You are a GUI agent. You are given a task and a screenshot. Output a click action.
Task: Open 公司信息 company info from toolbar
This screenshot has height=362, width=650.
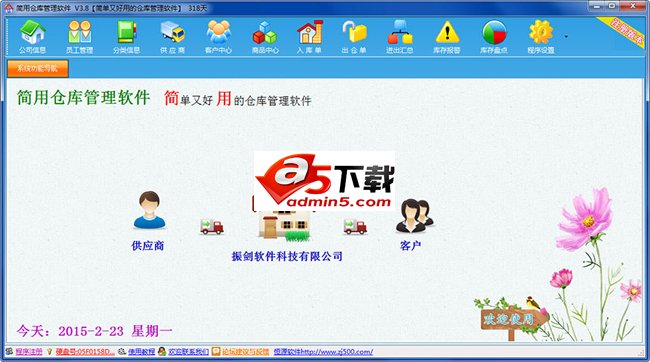click(x=32, y=37)
